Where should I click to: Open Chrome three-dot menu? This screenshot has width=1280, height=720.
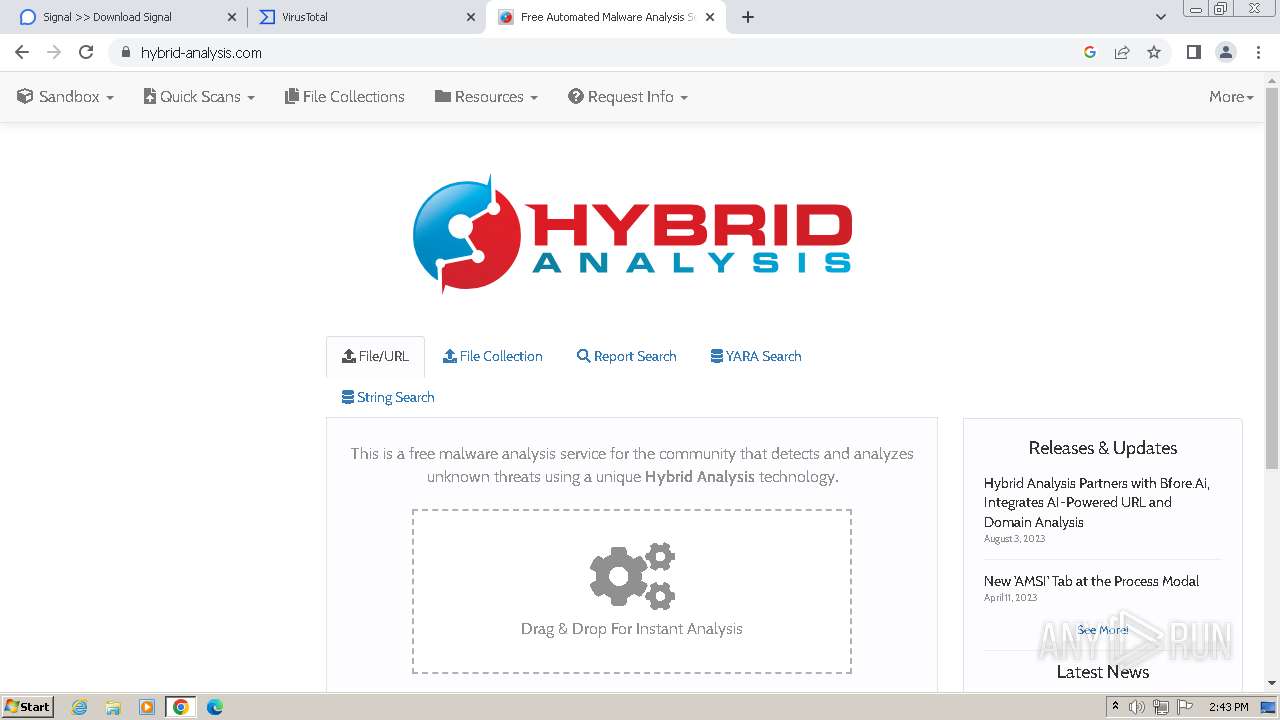pos(1258,52)
